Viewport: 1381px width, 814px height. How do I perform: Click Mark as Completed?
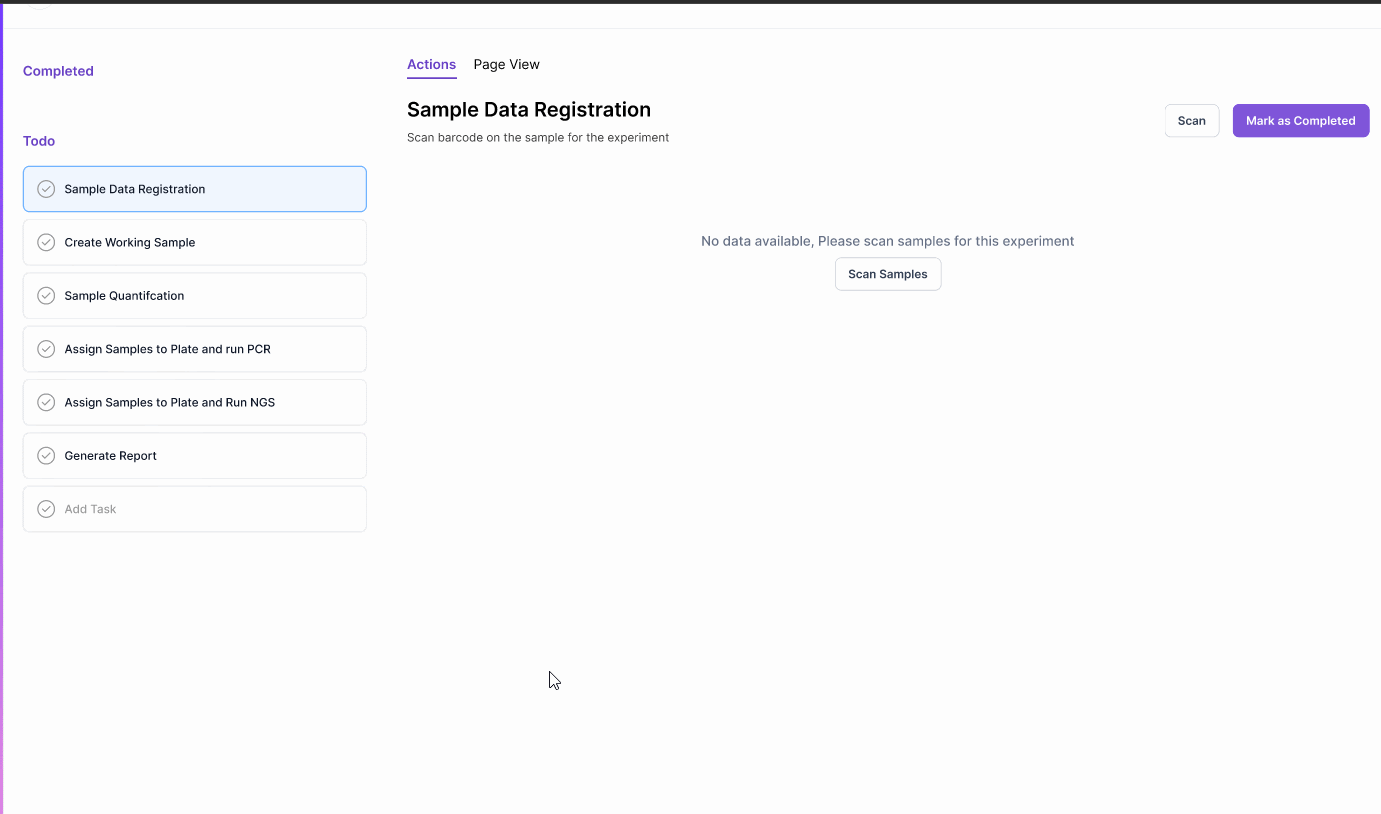1300,120
